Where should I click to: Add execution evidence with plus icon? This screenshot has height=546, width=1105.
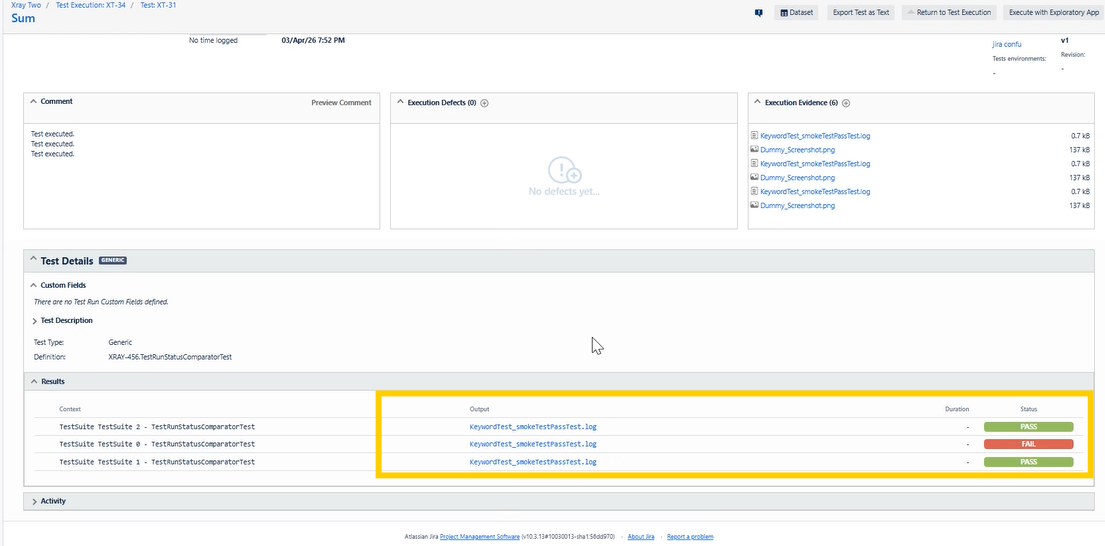pyautogui.click(x=846, y=103)
